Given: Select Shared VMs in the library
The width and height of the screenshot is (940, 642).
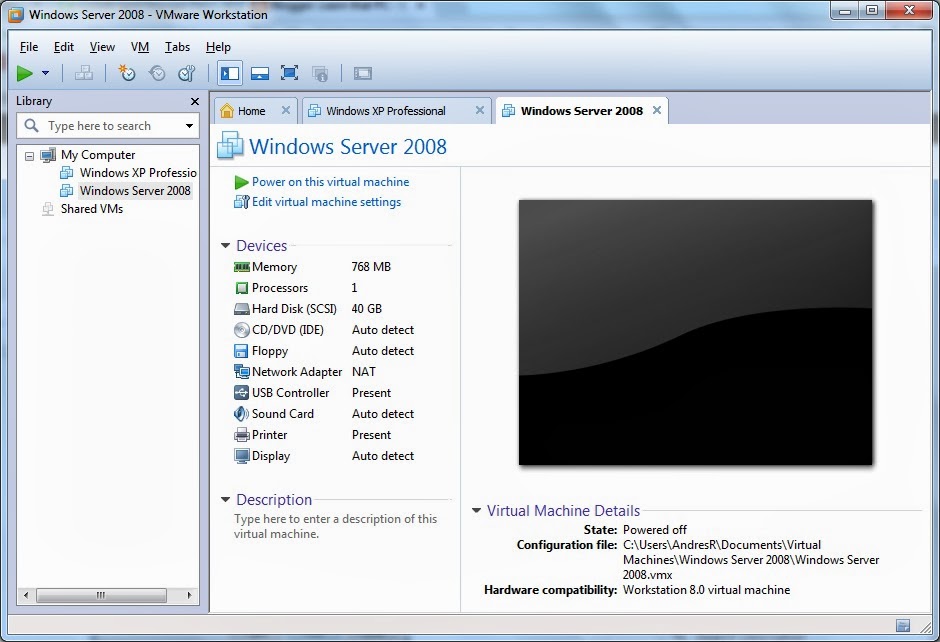Looking at the screenshot, I should click(x=92, y=209).
